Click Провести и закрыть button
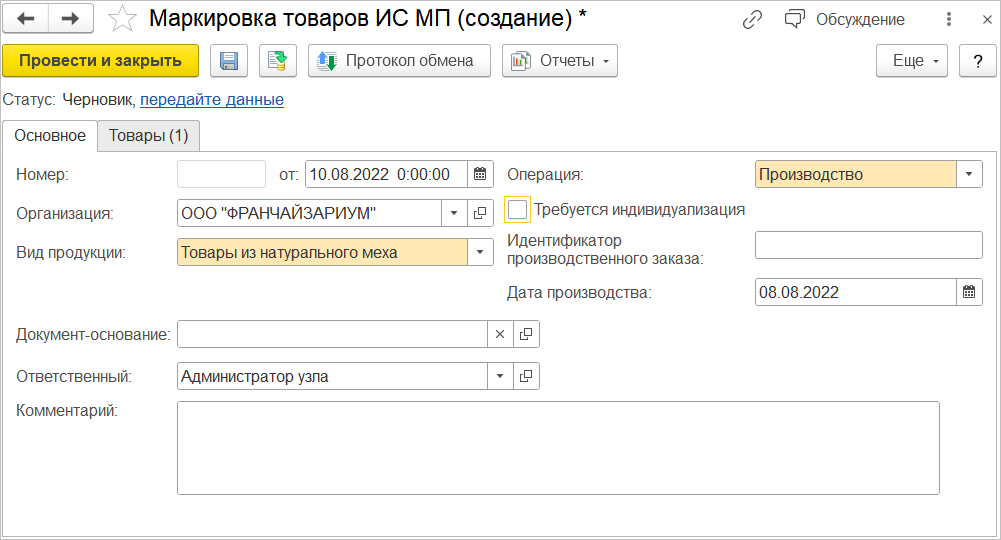 point(100,61)
